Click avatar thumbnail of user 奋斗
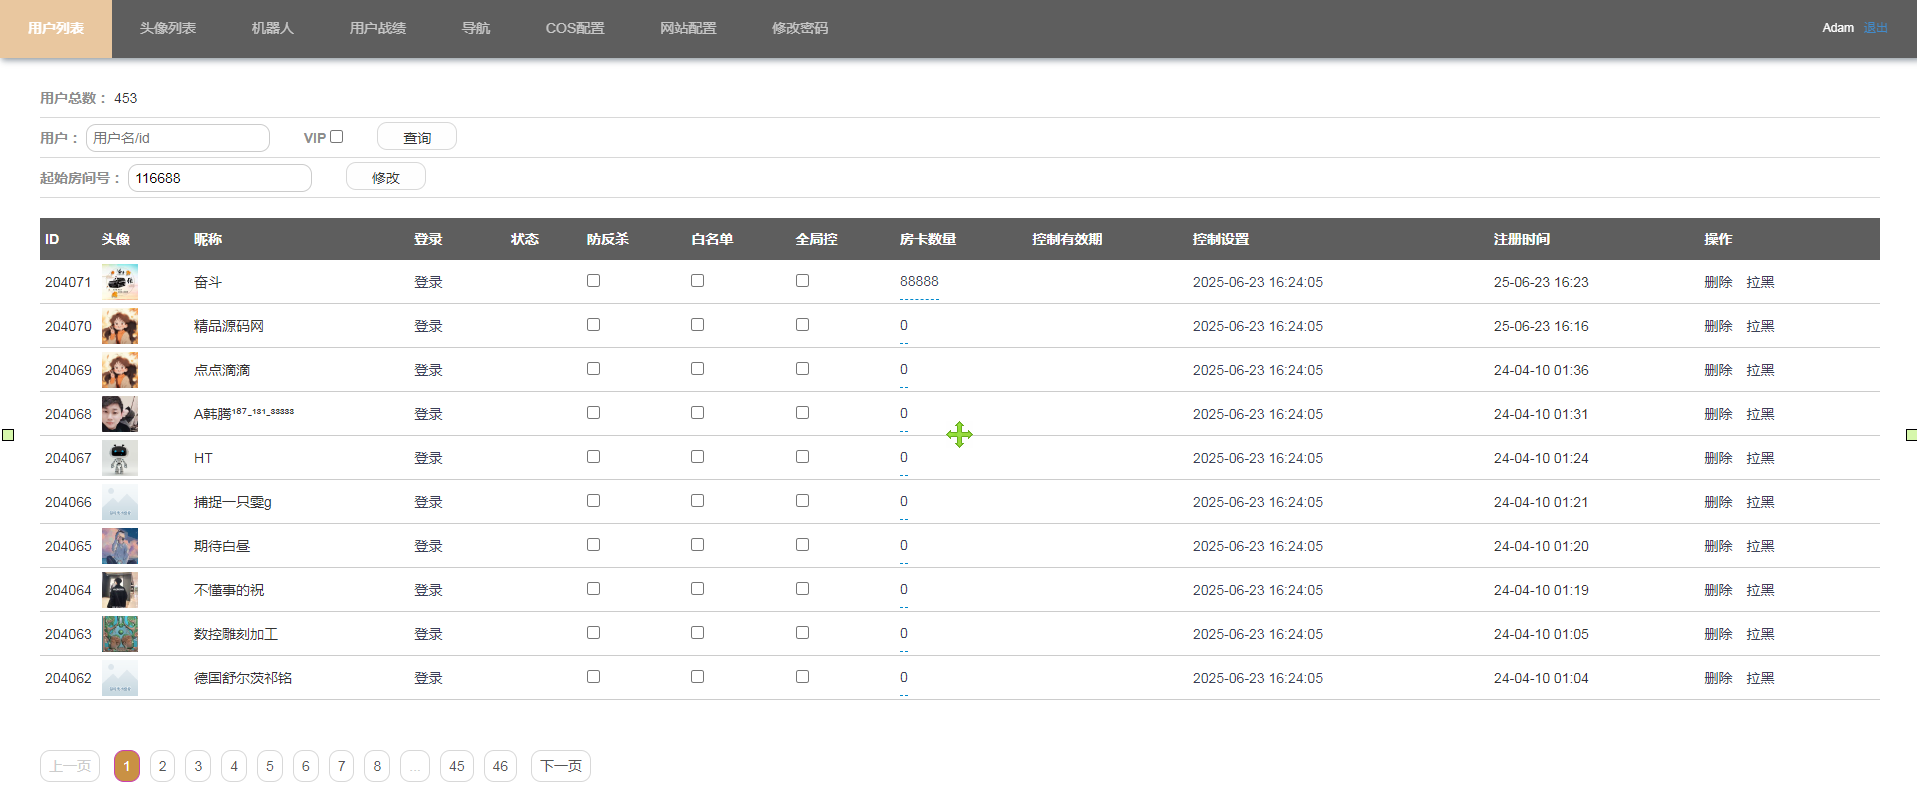This screenshot has height=807, width=1917. point(119,282)
